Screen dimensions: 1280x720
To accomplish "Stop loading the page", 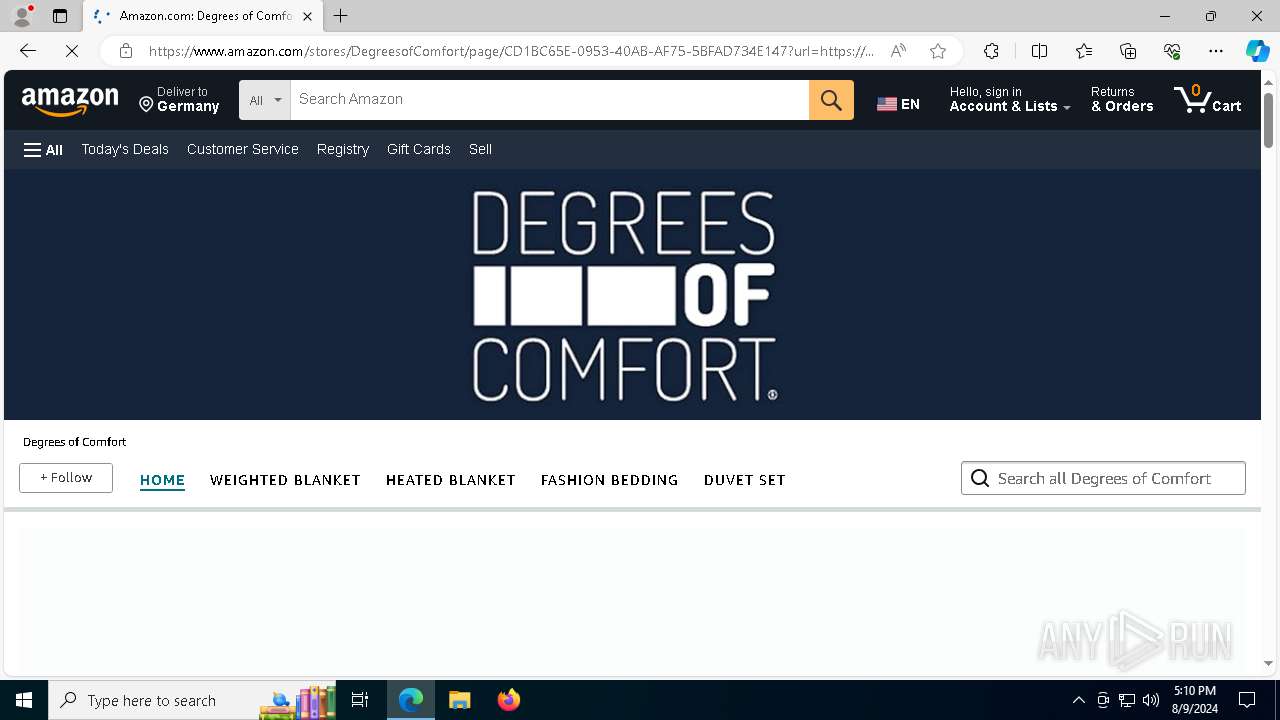I will 72,51.
